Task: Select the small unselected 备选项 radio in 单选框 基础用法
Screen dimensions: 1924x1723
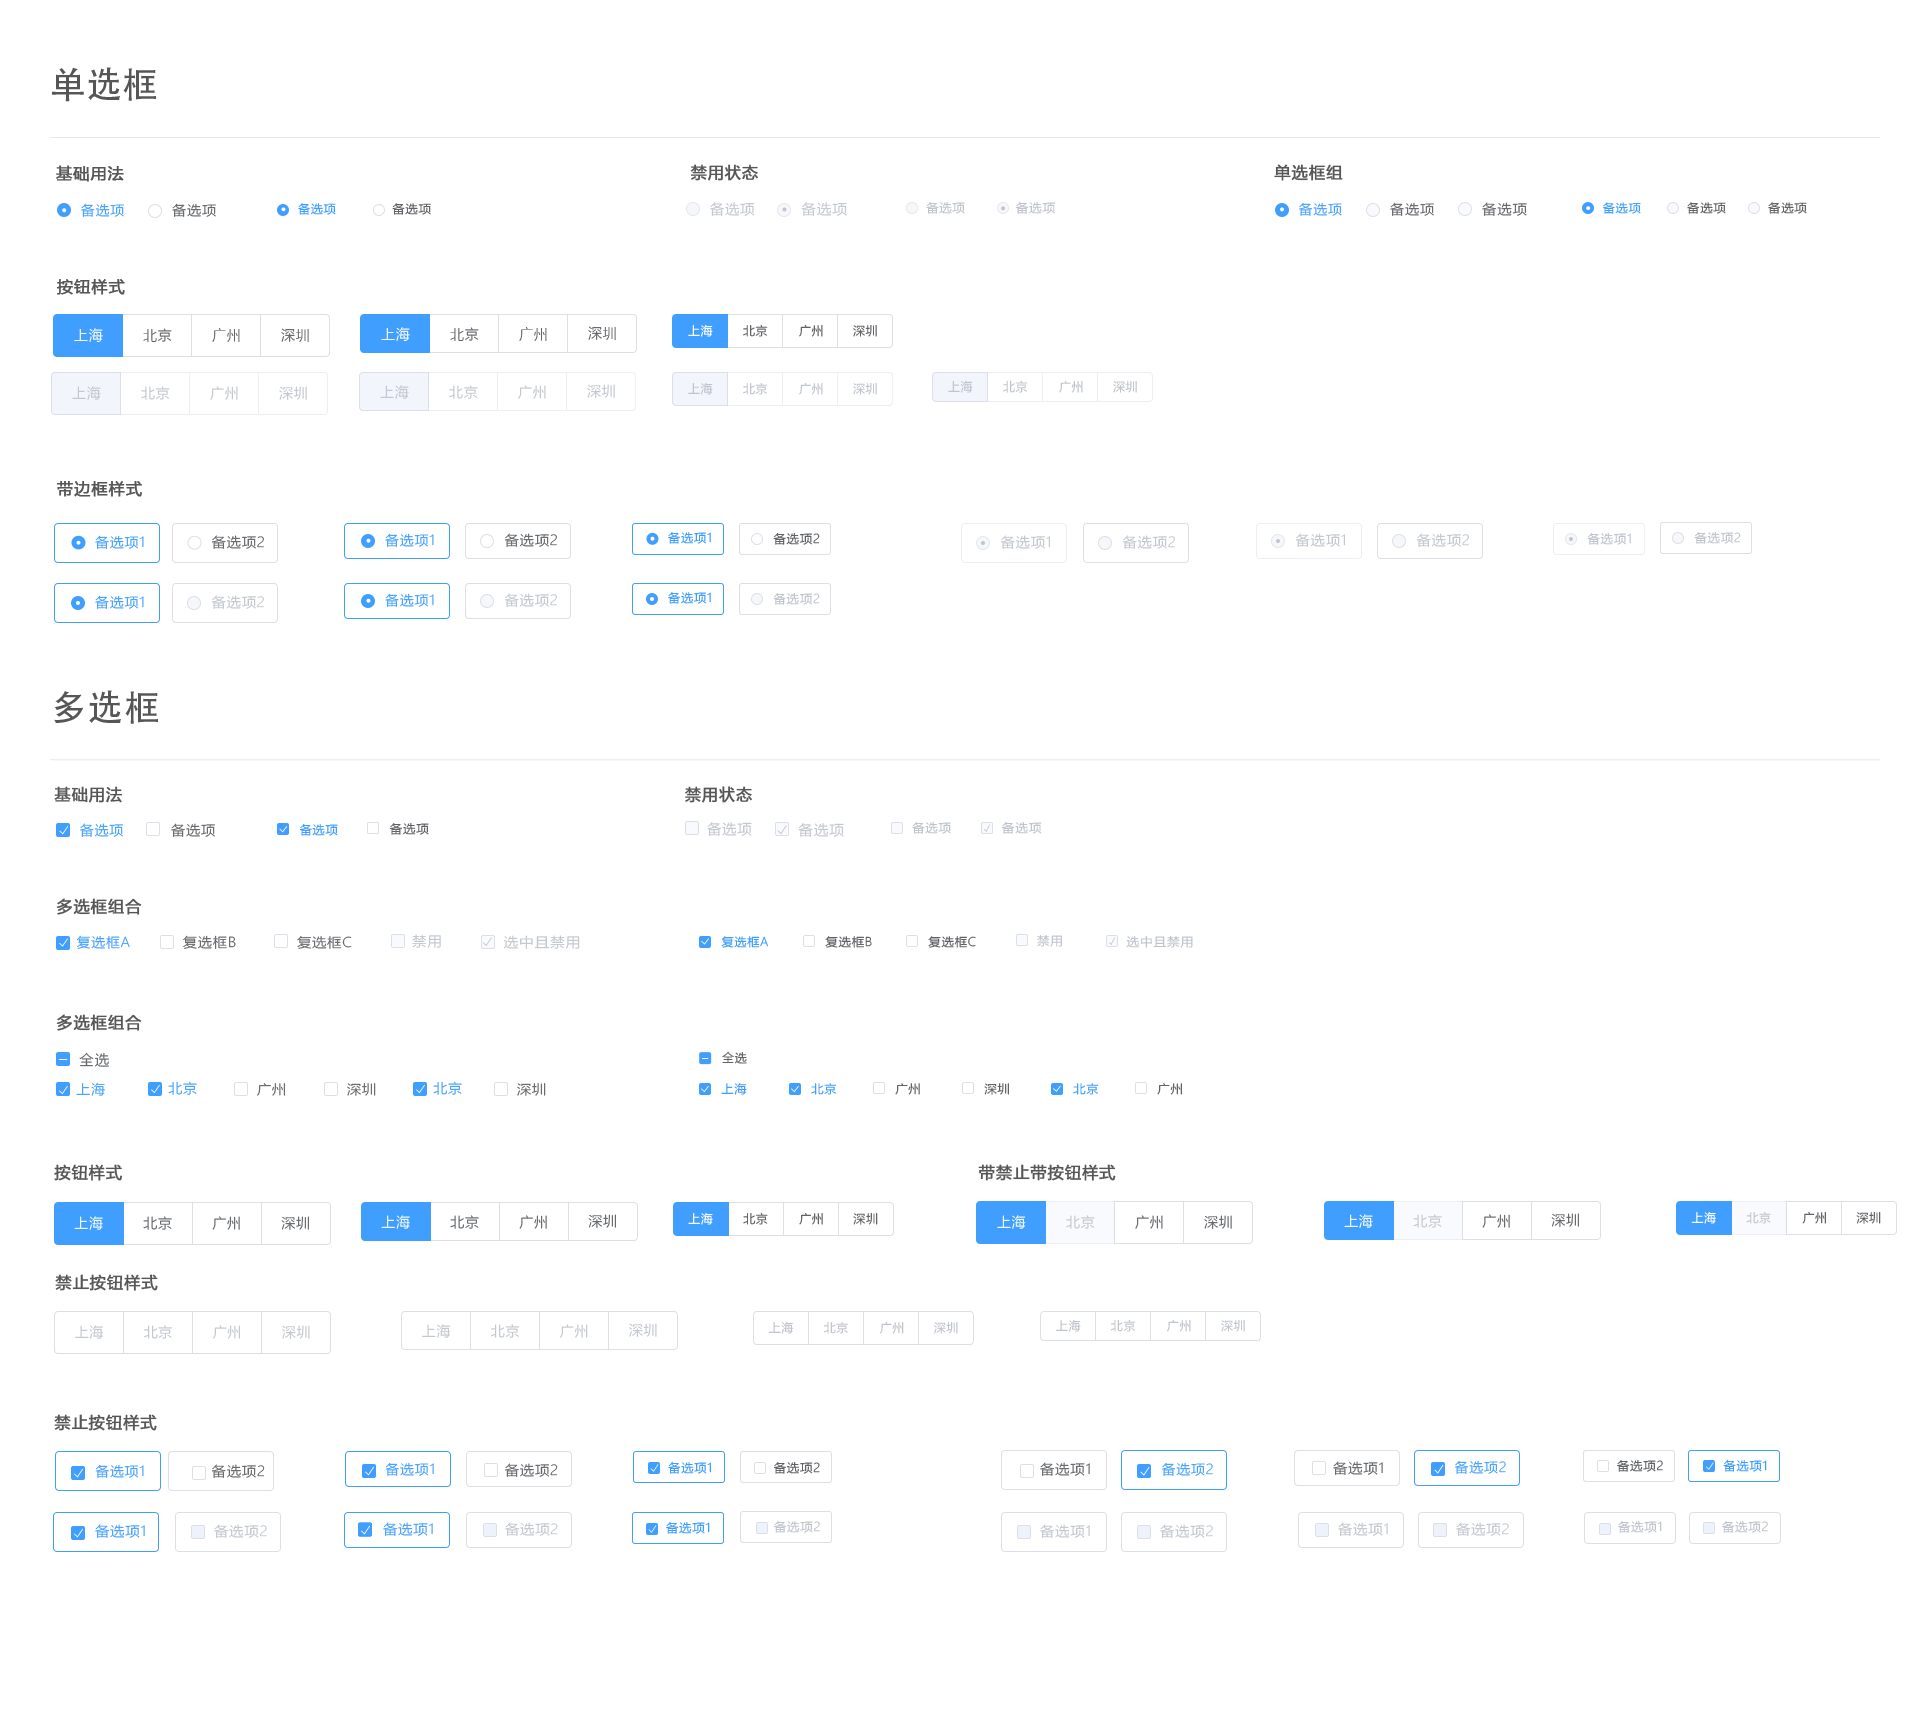Action: [379, 210]
